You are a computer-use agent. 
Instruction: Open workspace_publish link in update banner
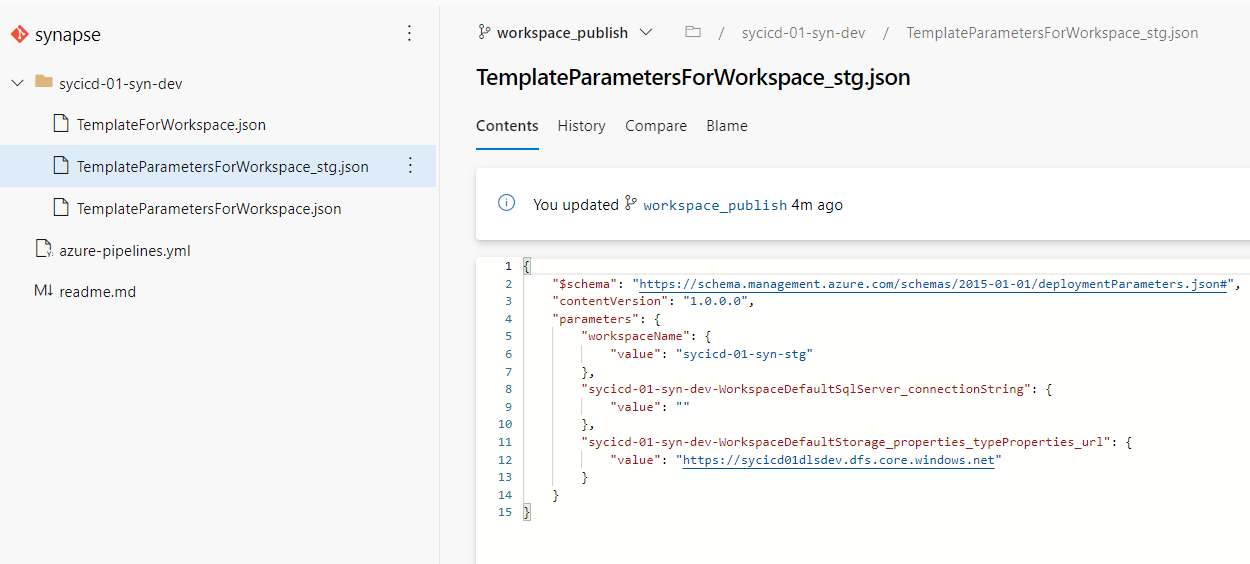[x=715, y=205]
